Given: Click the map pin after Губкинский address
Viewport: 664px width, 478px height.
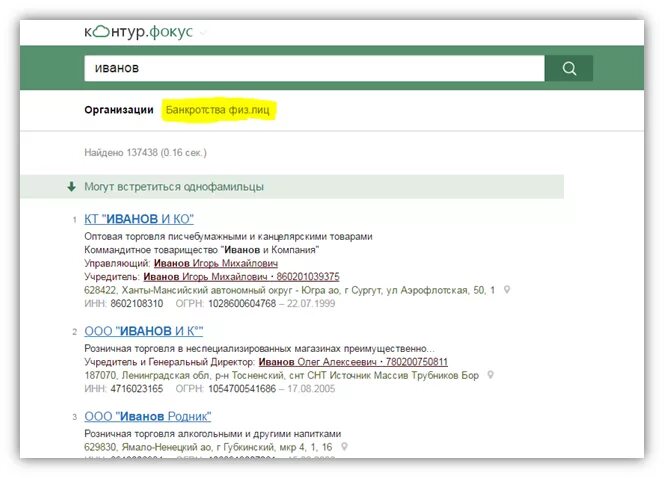Looking at the screenshot, I should [x=345, y=447].
